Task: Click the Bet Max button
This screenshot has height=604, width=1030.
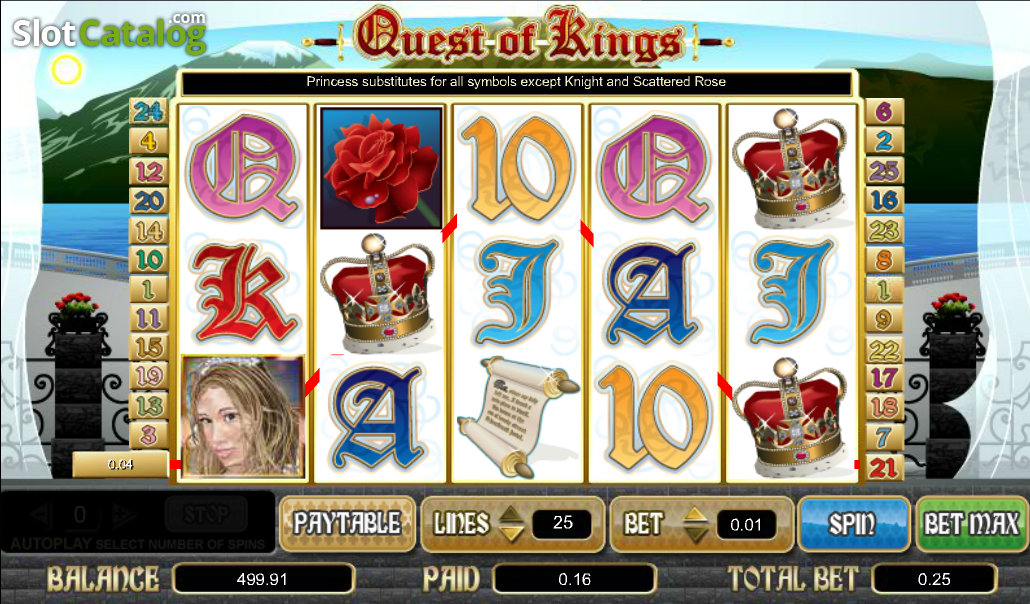Action: click(x=972, y=524)
